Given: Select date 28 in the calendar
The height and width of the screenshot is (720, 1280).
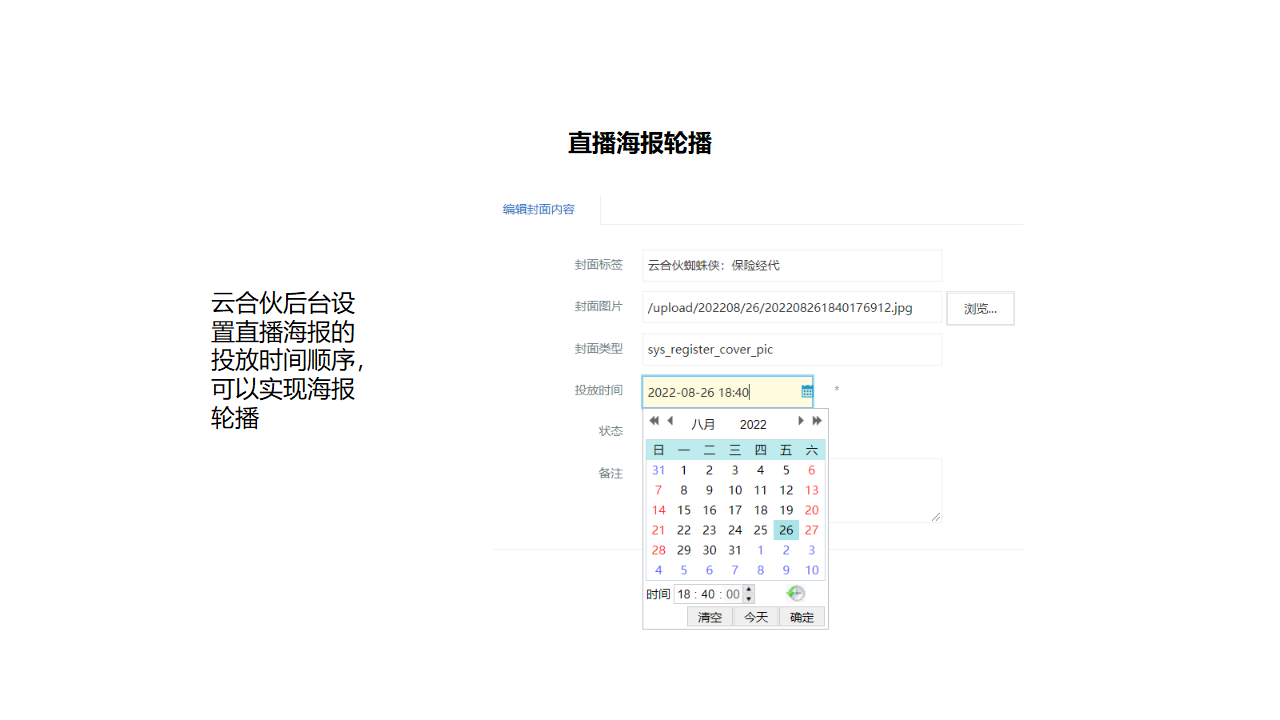Looking at the screenshot, I should click(658, 550).
